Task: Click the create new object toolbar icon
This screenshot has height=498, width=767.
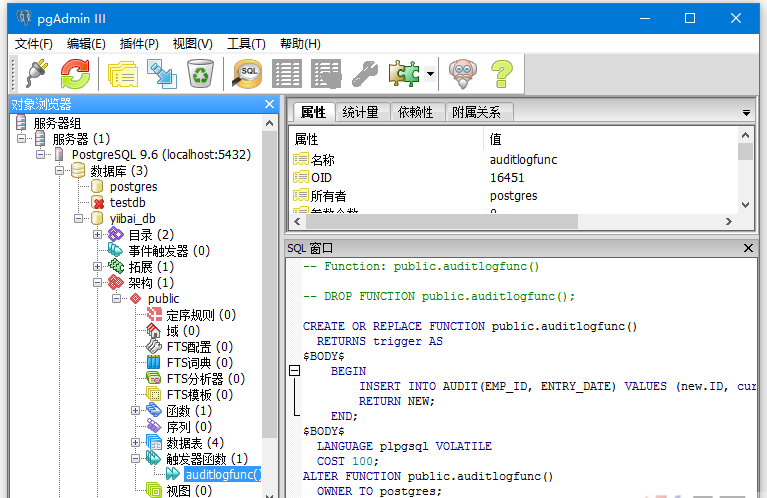Action: [x=162, y=74]
